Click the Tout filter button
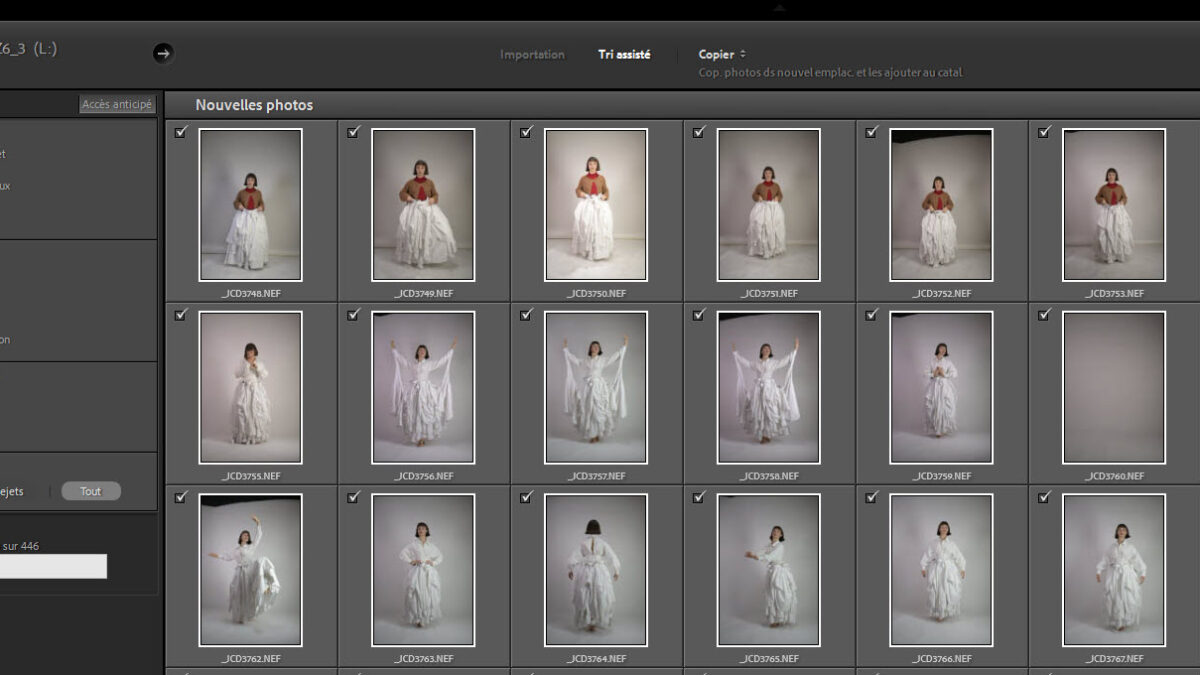 91,491
